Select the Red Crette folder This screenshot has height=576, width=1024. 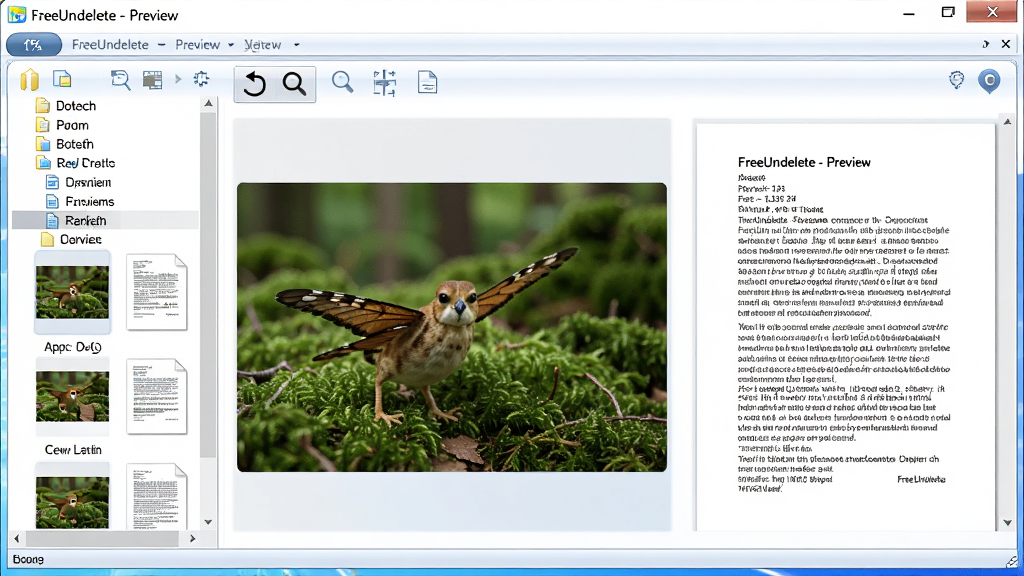pos(86,163)
